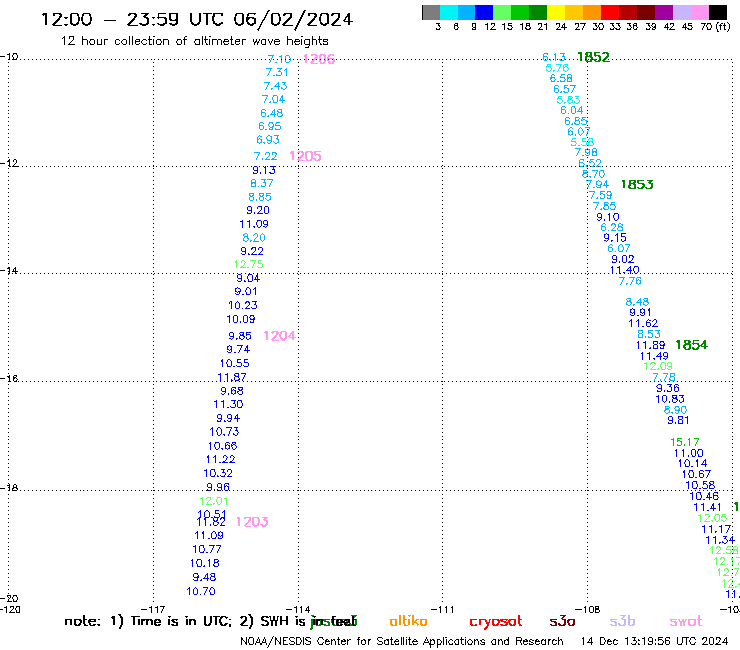Click the pink time marker 1205
Screen dimensions: 740x650
pos(305,156)
